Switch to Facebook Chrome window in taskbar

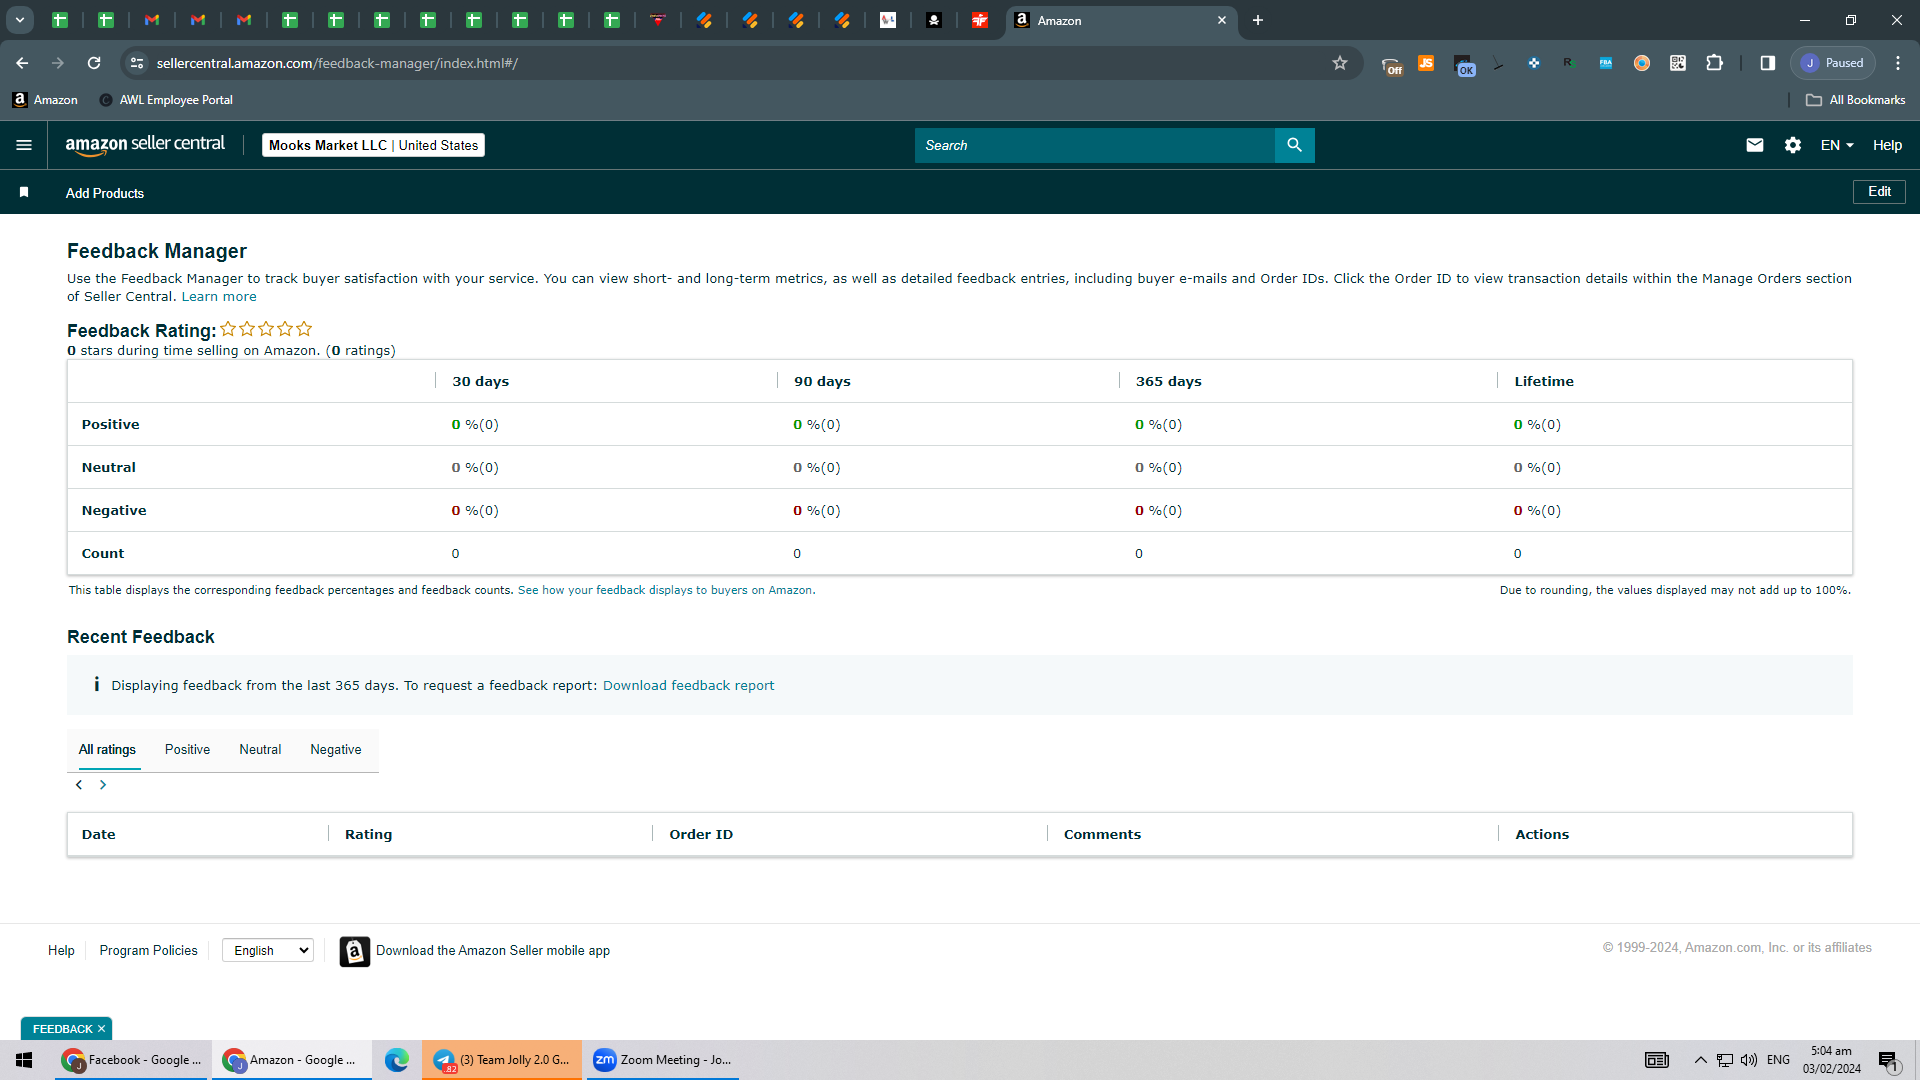point(132,1060)
